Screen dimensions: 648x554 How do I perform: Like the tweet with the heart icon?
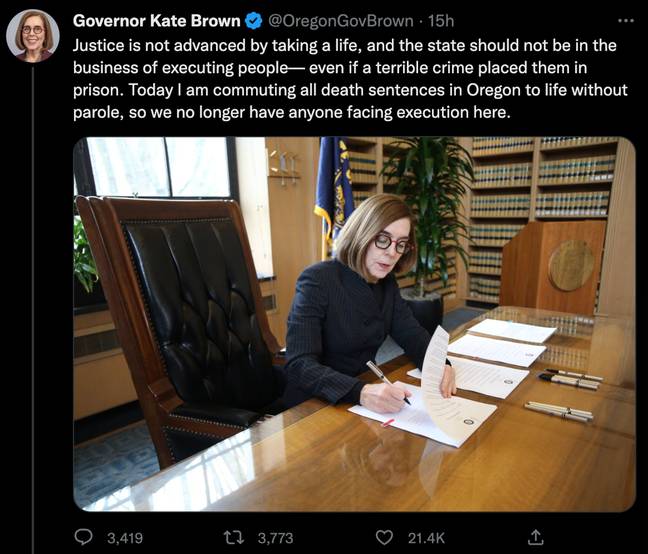click(x=384, y=537)
